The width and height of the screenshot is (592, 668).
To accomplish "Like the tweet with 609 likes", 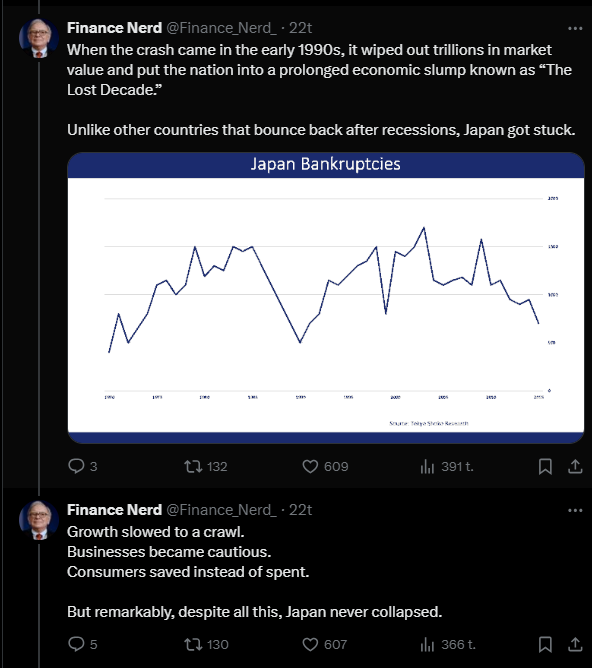I will pyautogui.click(x=325, y=466).
